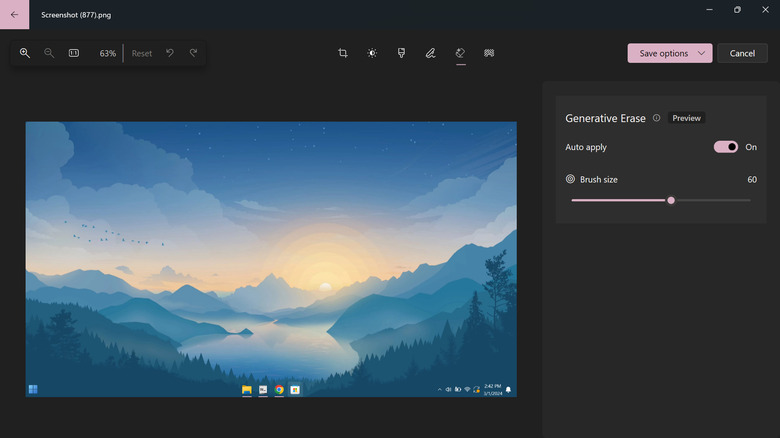The image size is (780, 438).
Task: Click the Generative Erase info icon
Action: pyautogui.click(x=657, y=118)
